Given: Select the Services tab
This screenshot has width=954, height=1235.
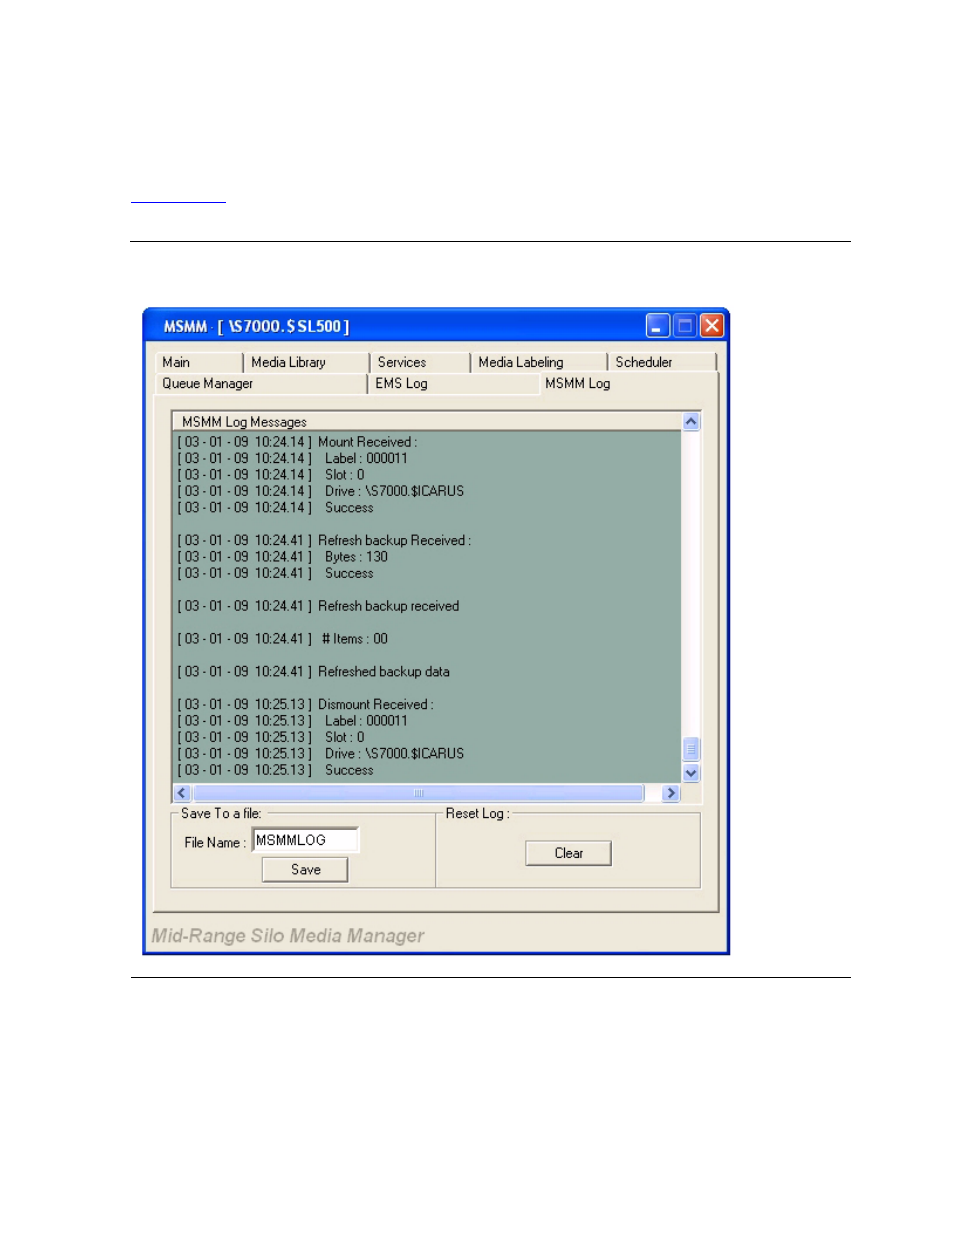Looking at the screenshot, I should [420, 362].
